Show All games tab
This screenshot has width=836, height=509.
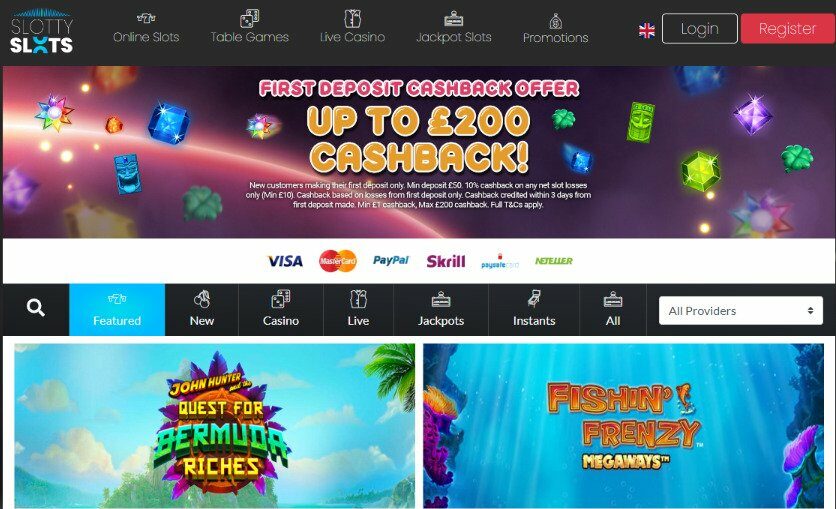[613, 310]
